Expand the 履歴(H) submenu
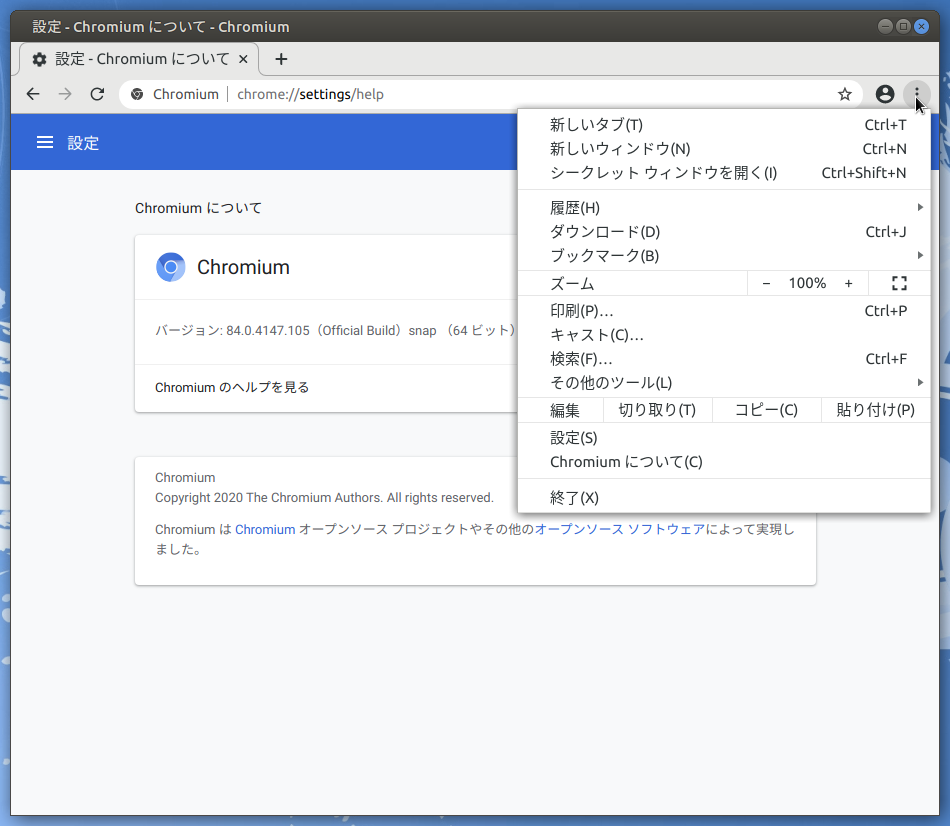 (724, 208)
